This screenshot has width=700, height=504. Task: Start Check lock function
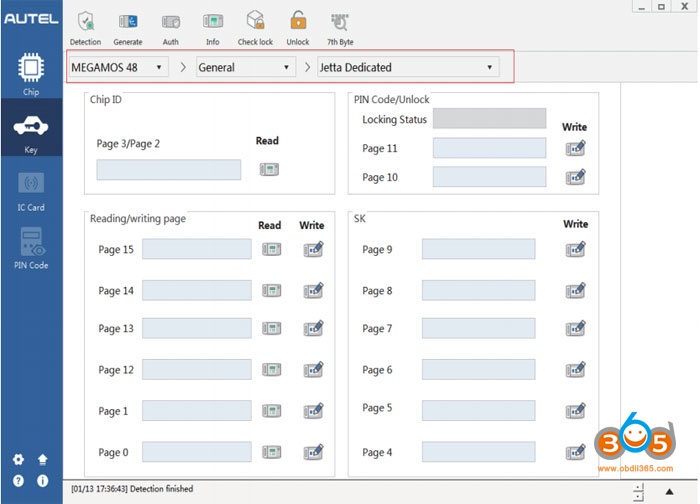(255, 29)
